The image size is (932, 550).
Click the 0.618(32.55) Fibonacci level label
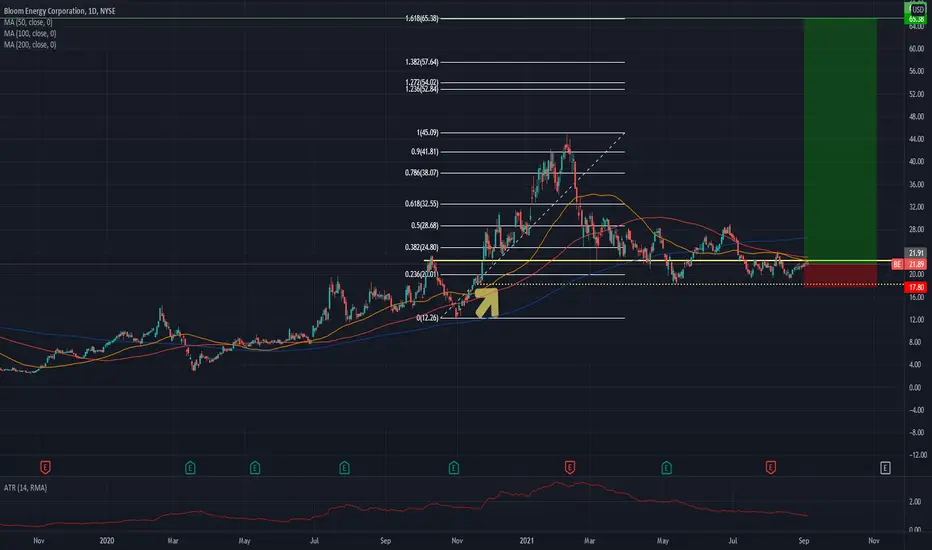[x=421, y=203]
